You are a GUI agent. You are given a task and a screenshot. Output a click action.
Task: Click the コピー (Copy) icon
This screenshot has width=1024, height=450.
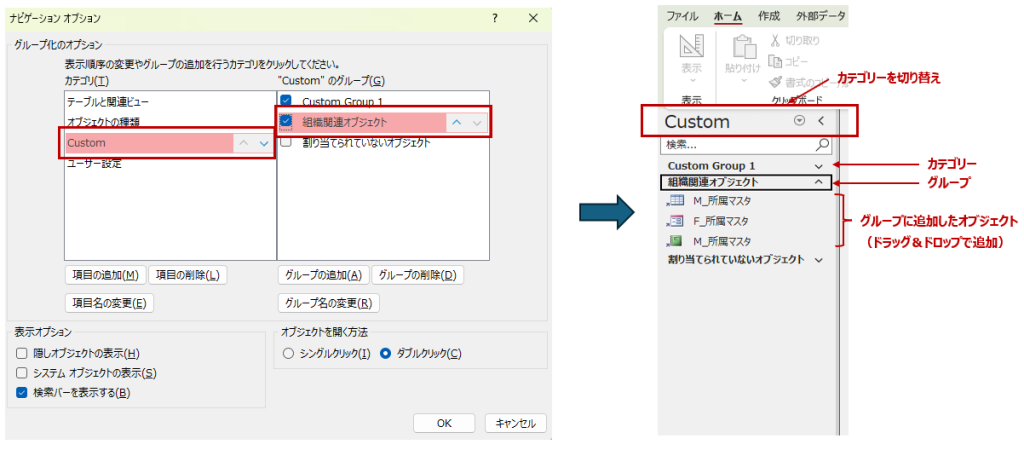click(778, 61)
